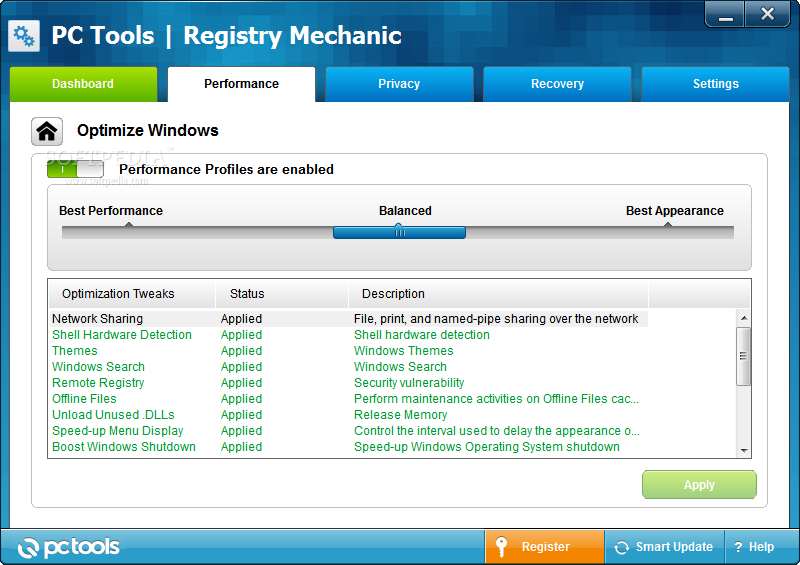Select the Network Sharing row
The width and height of the screenshot is (800, 565).
[348, 318]
